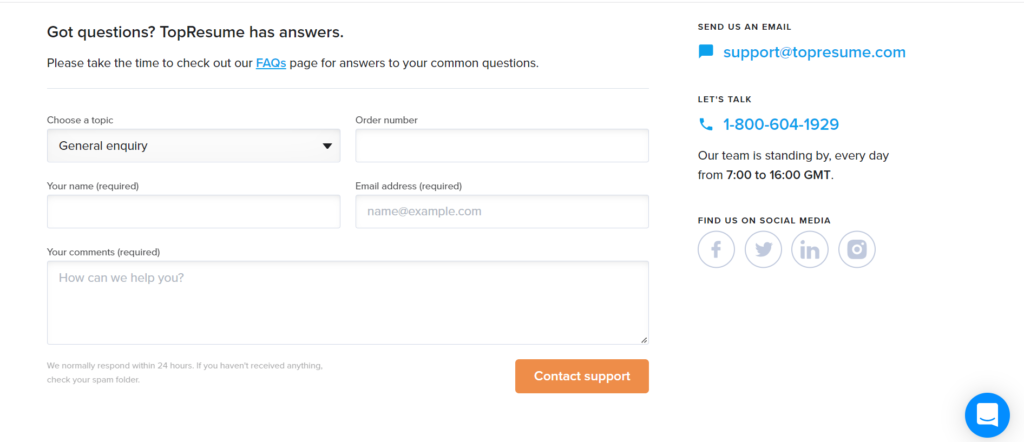
Task: Grab the comments box resize handle
Action: (644, 340)
